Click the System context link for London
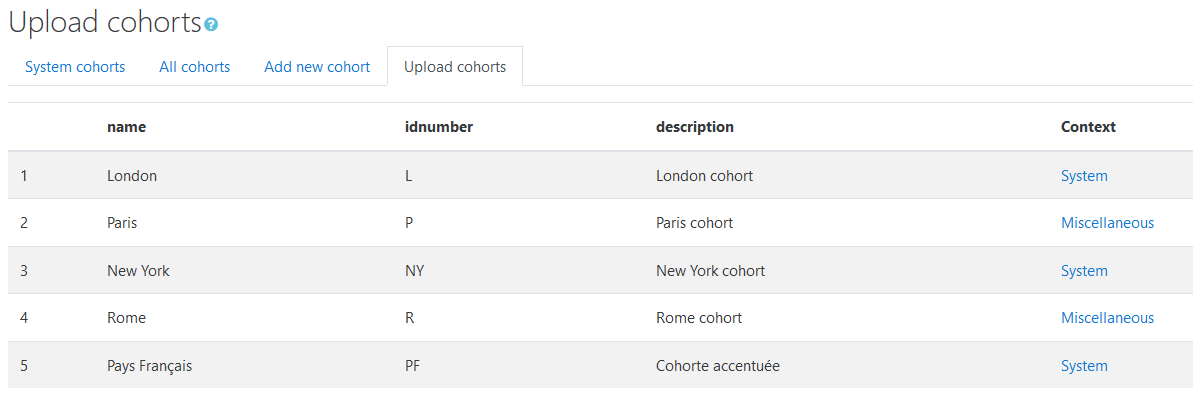The image size is (1193, 400). pyautogui.click(x=1084, y=176)
